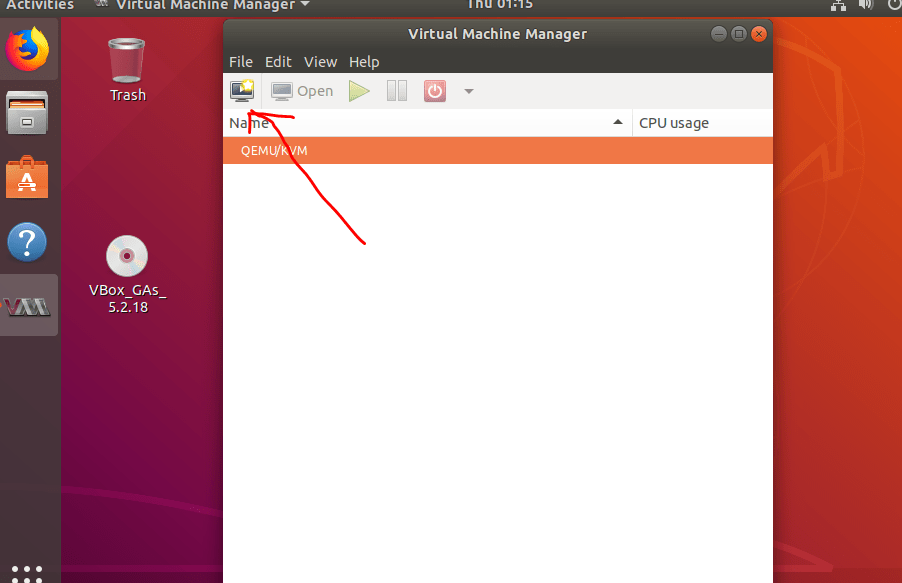902x583 pixels.
Task: Open the Help app from the dock
Action: 27,240
